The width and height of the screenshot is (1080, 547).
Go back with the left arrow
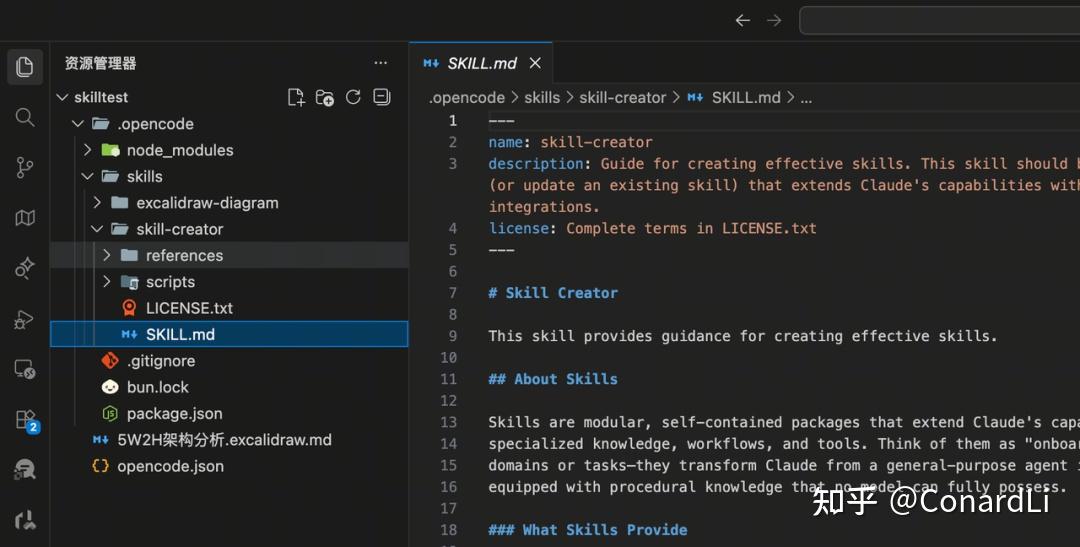click(742, 20)
